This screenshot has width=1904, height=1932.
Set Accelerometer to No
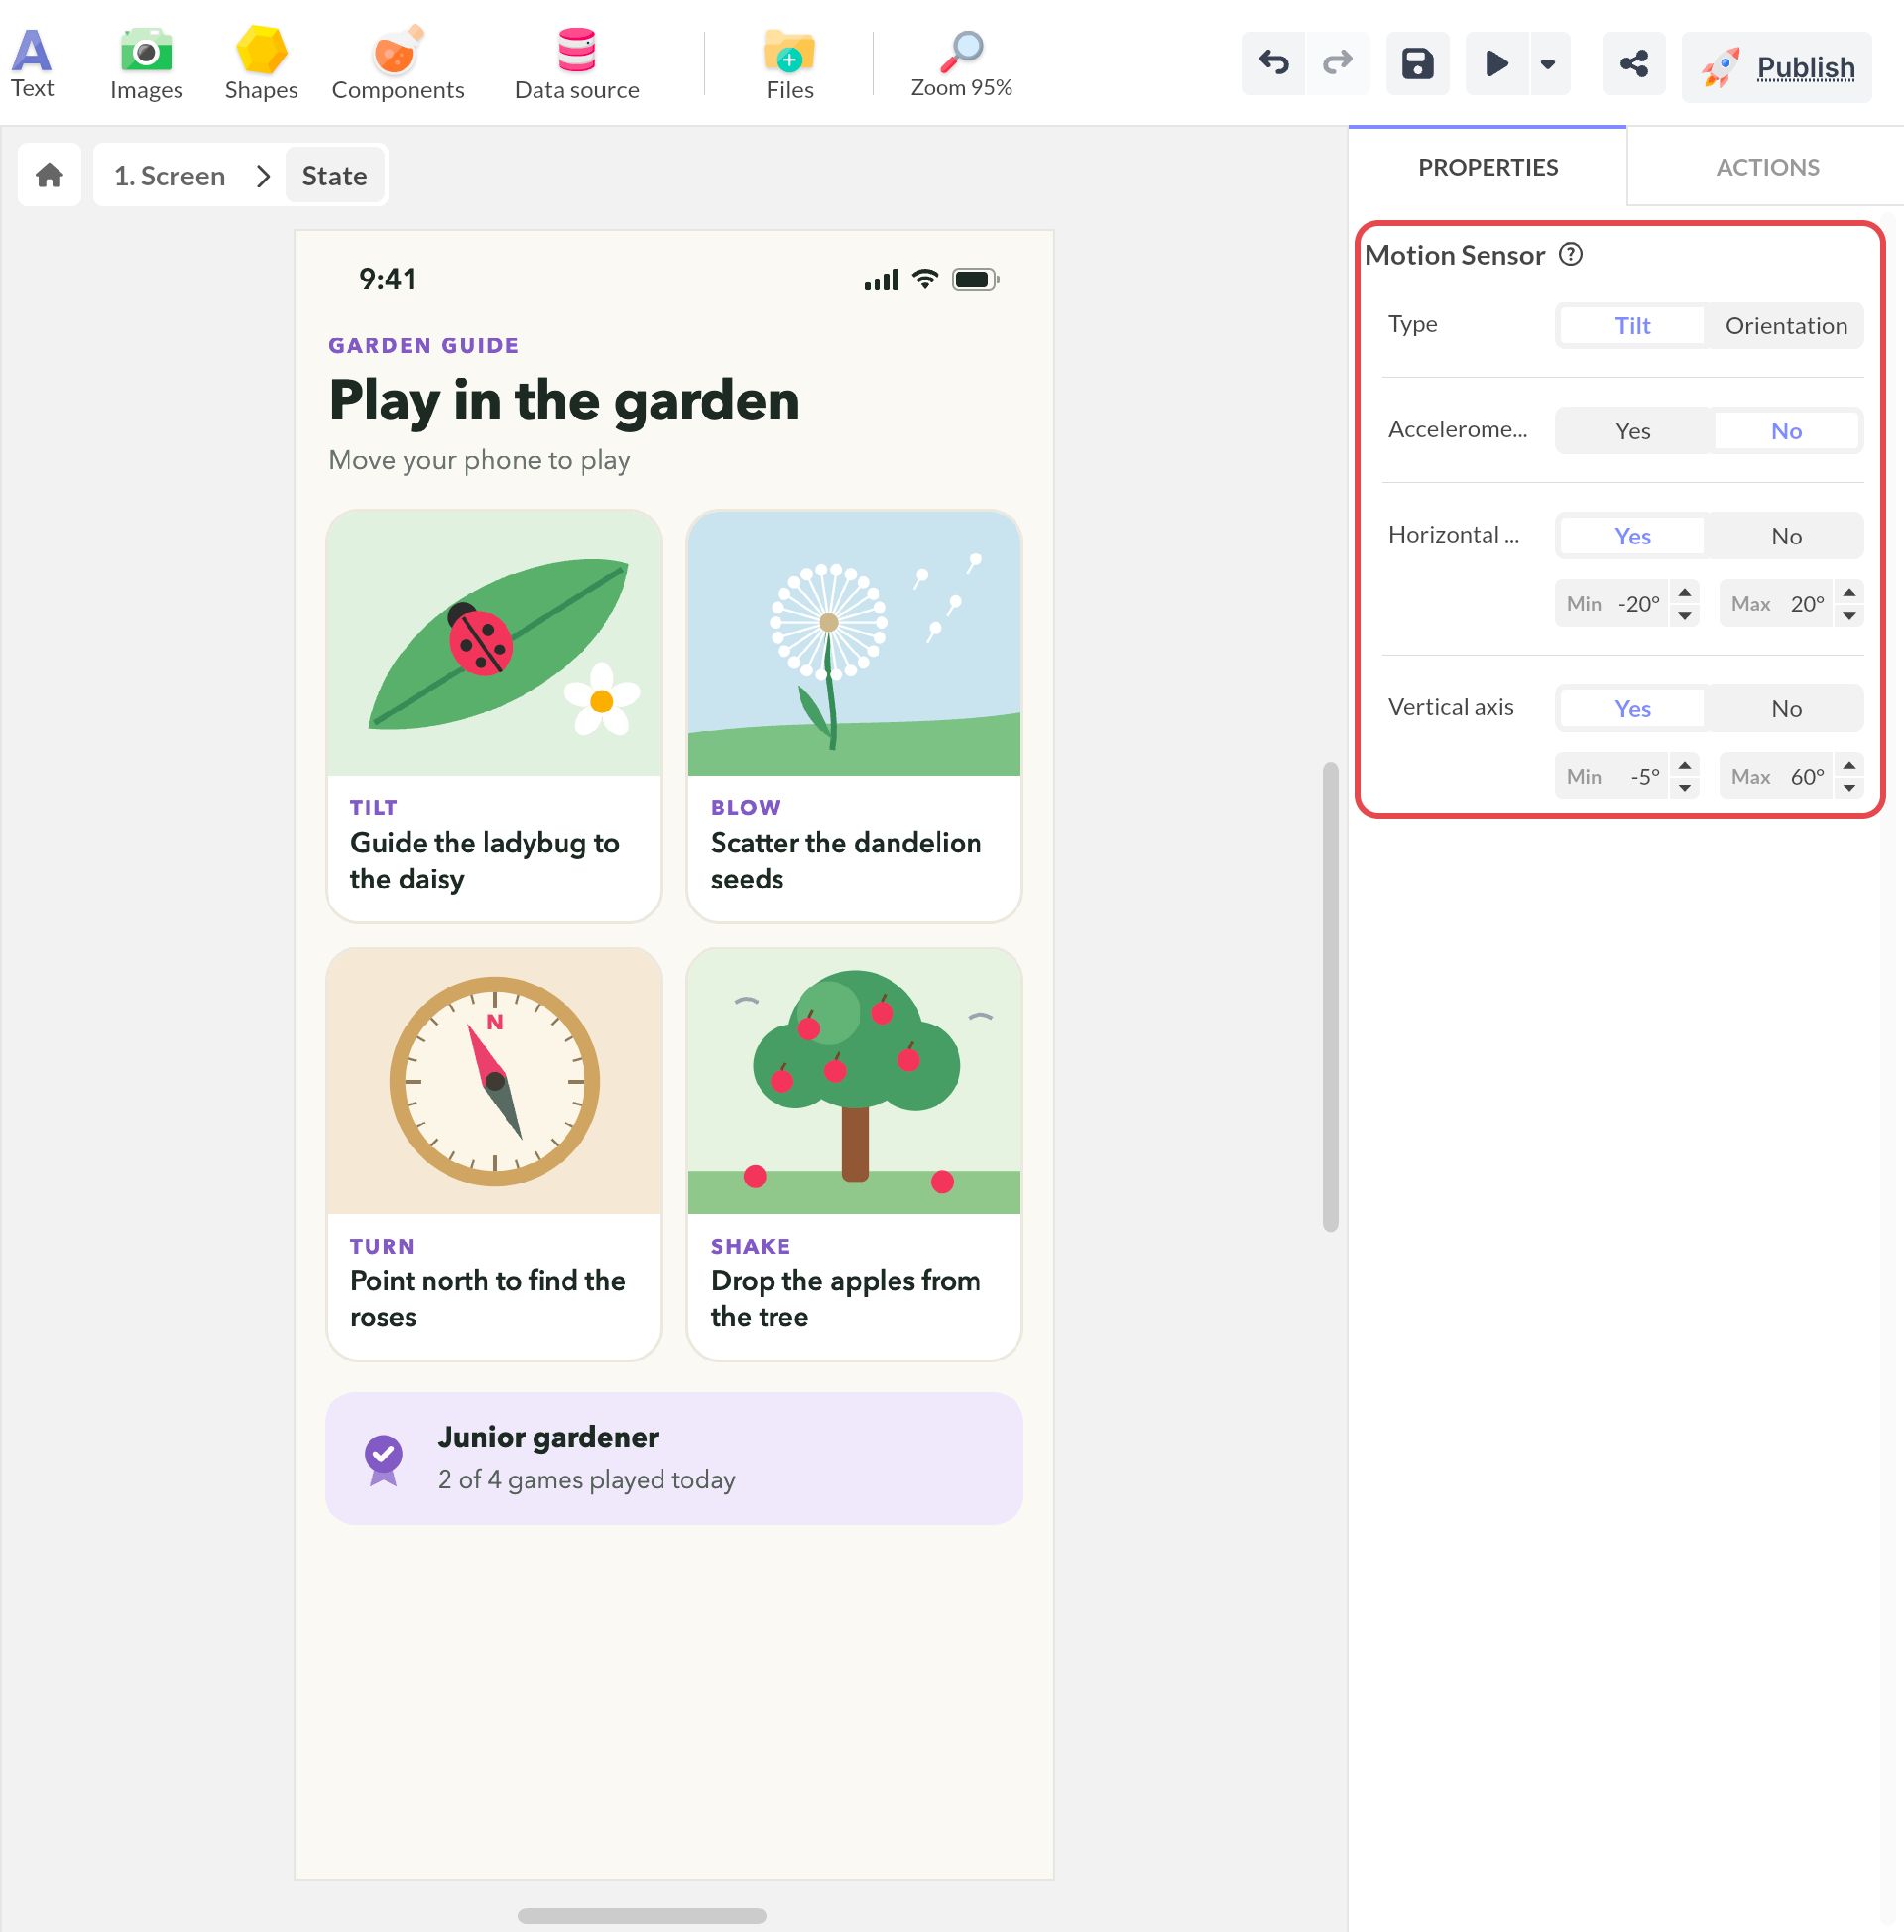[1786, 430]
